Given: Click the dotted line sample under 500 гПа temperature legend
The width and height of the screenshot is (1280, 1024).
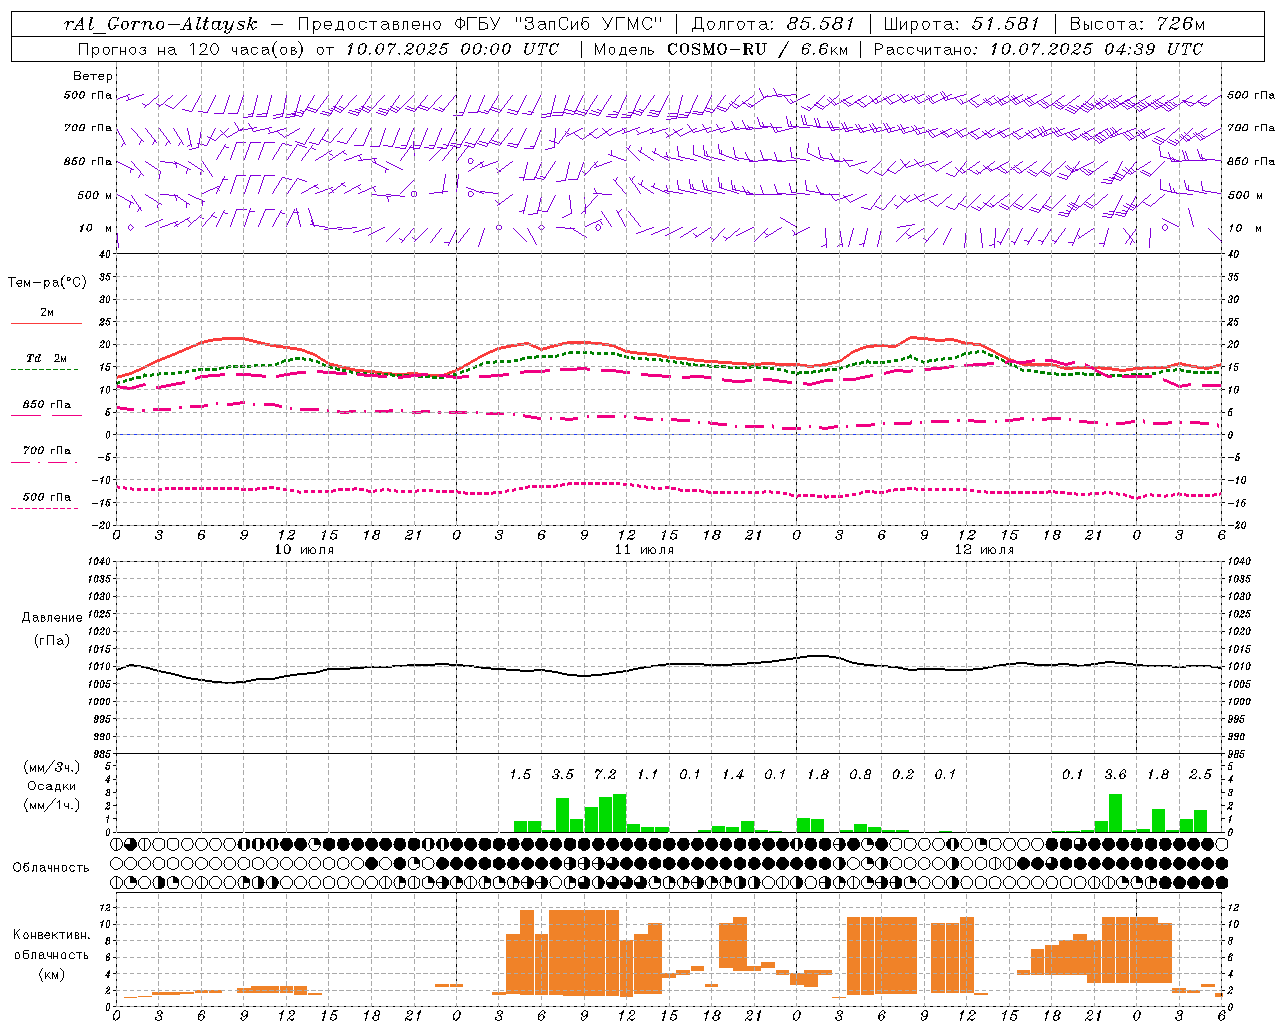Looking at the screenshot, I should pyautogui.click(x=45, y=508).
